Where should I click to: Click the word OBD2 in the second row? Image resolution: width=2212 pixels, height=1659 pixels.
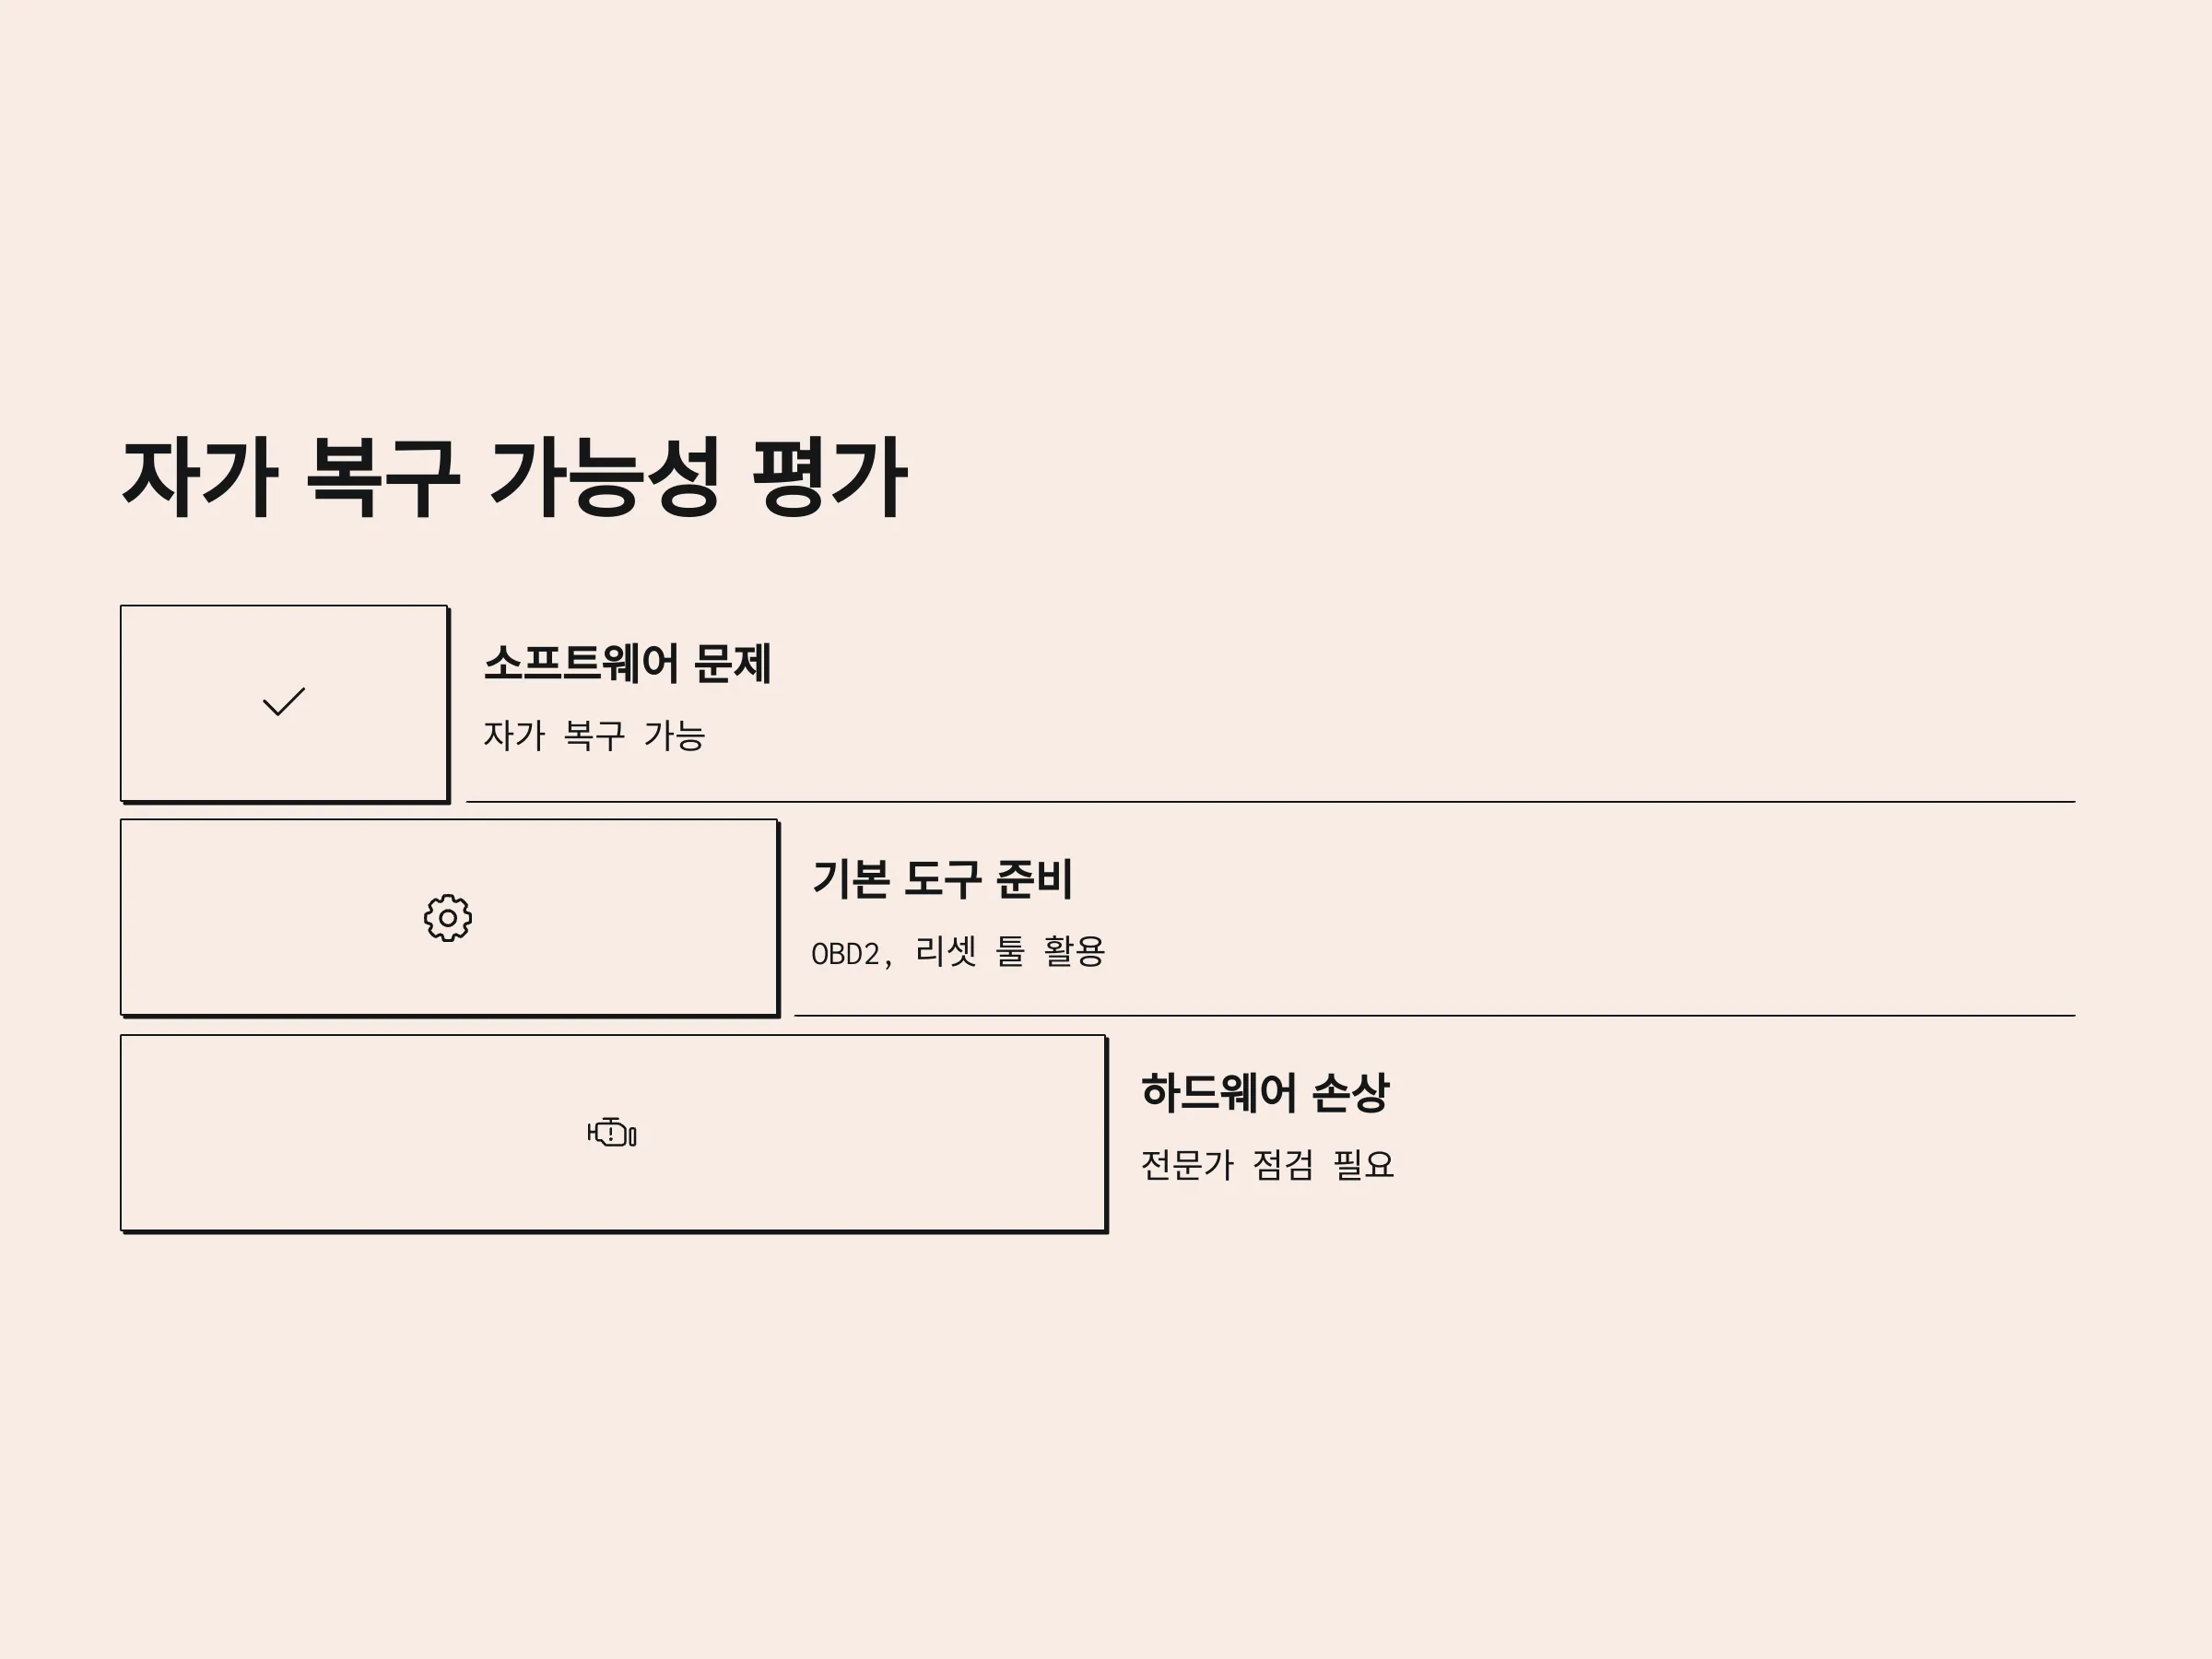point(846,954)
